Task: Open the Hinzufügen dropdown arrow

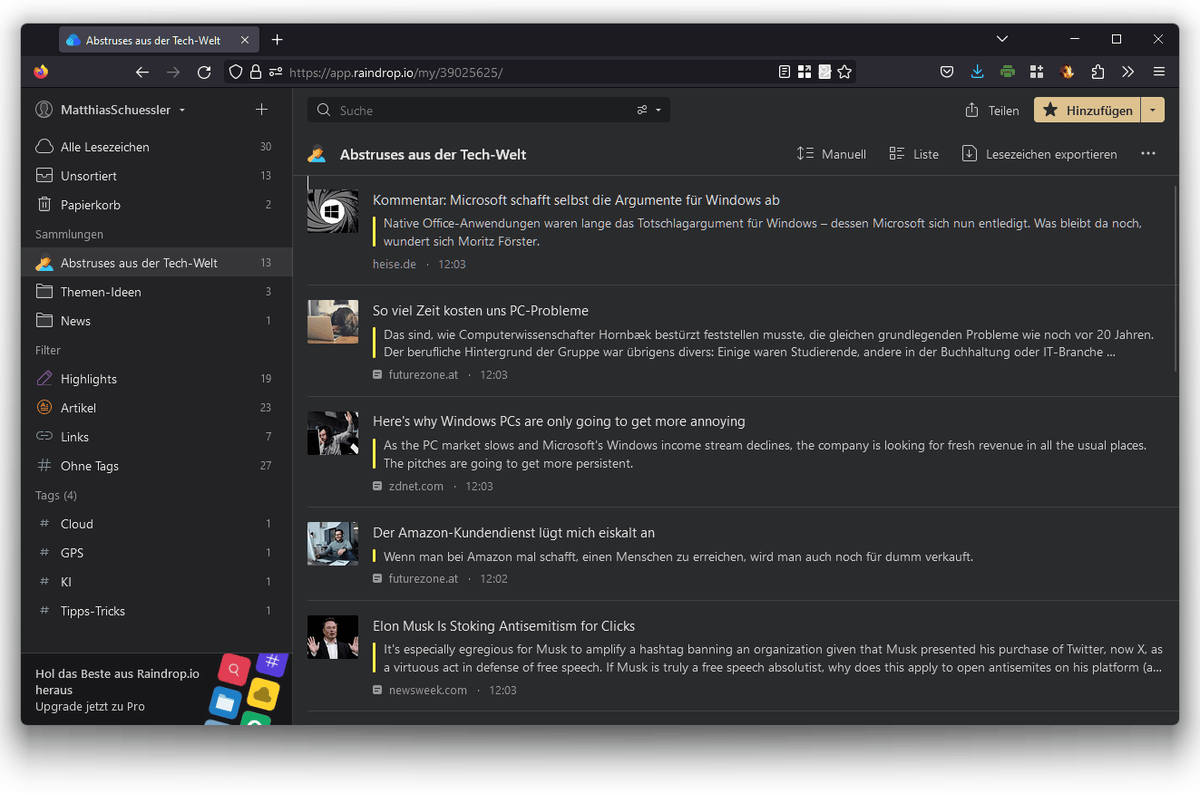Action: 1154,109
